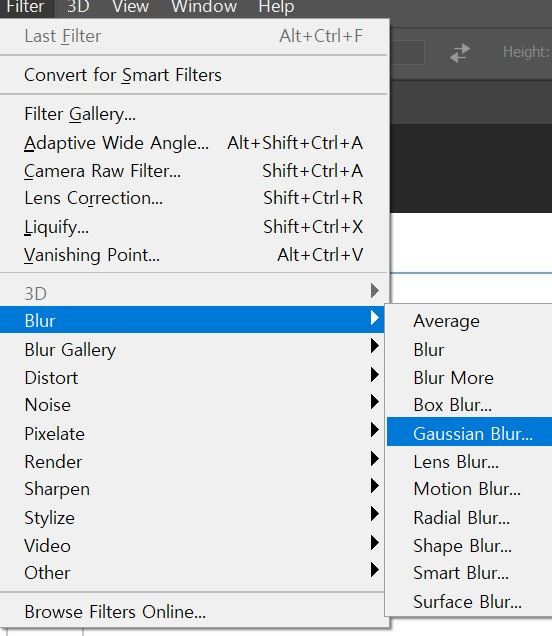Open Shape Blur dialog
This screenshot has width=552, height=636.
[x=469, y=546]
